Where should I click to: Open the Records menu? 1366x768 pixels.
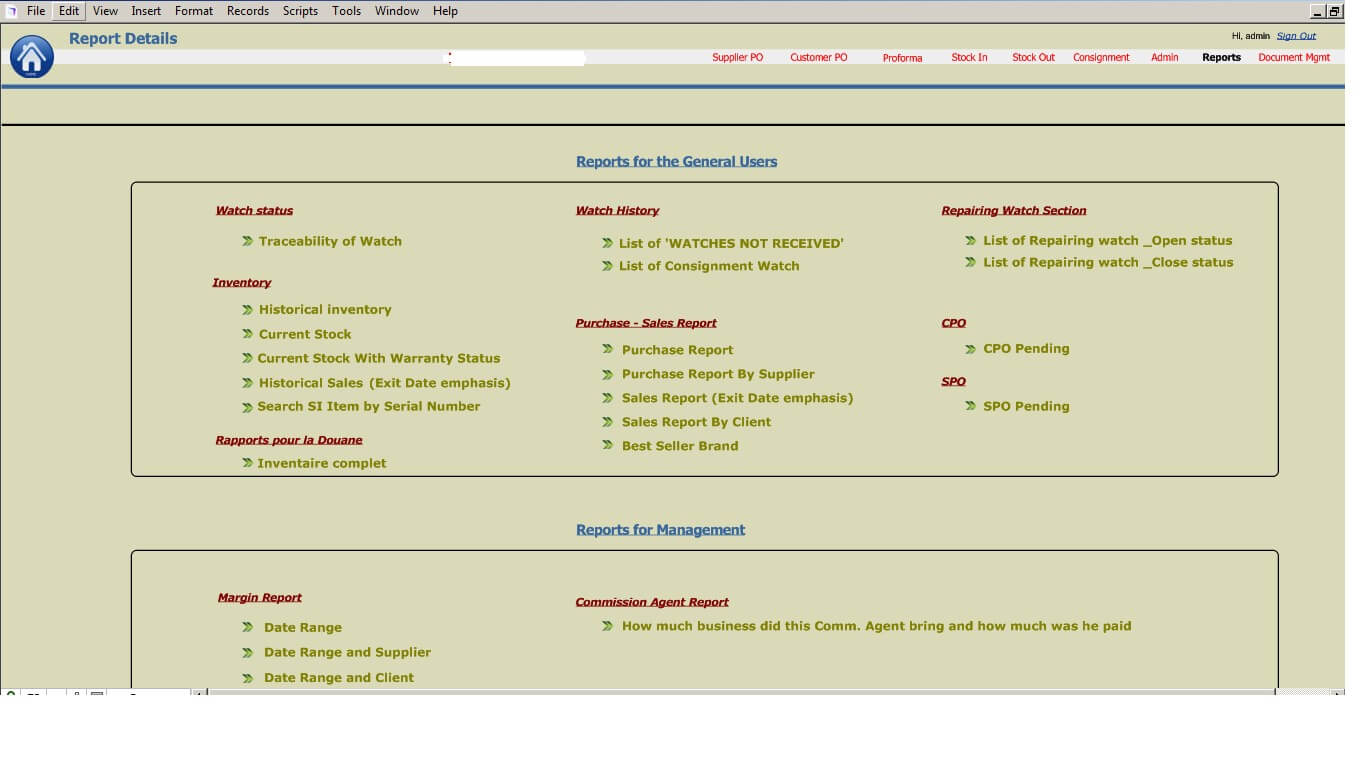click(x=247, y=11)
